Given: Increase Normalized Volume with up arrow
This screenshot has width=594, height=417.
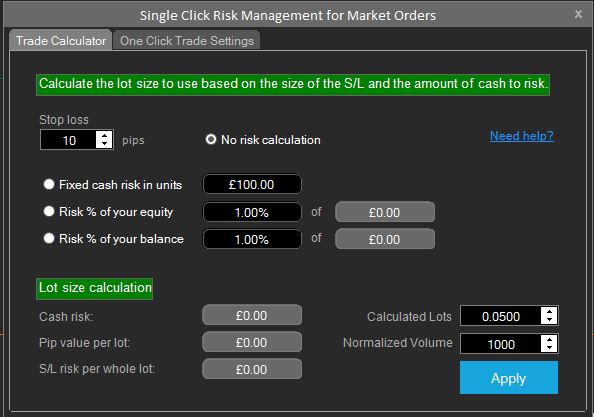Looking at the screenshot, I should (x=549, y=340).
